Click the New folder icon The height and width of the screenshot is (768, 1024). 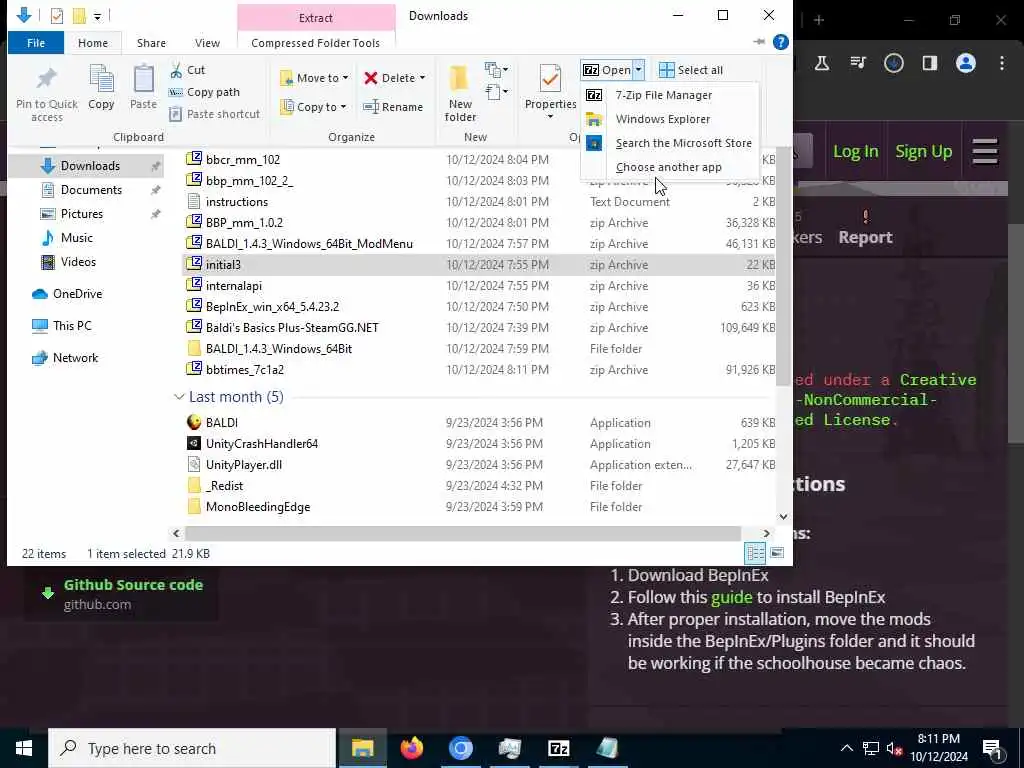coord(460,80)
